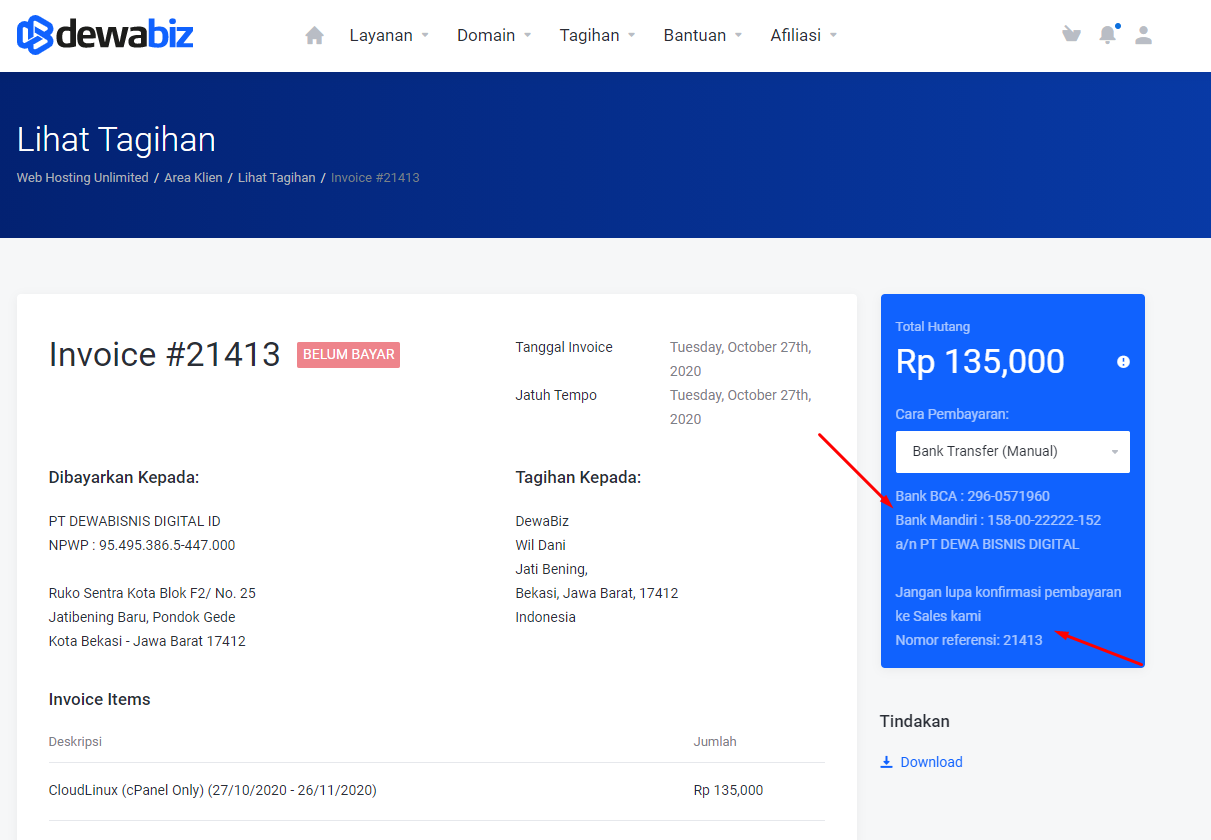Click the Total Hutang label

[933, 327]
